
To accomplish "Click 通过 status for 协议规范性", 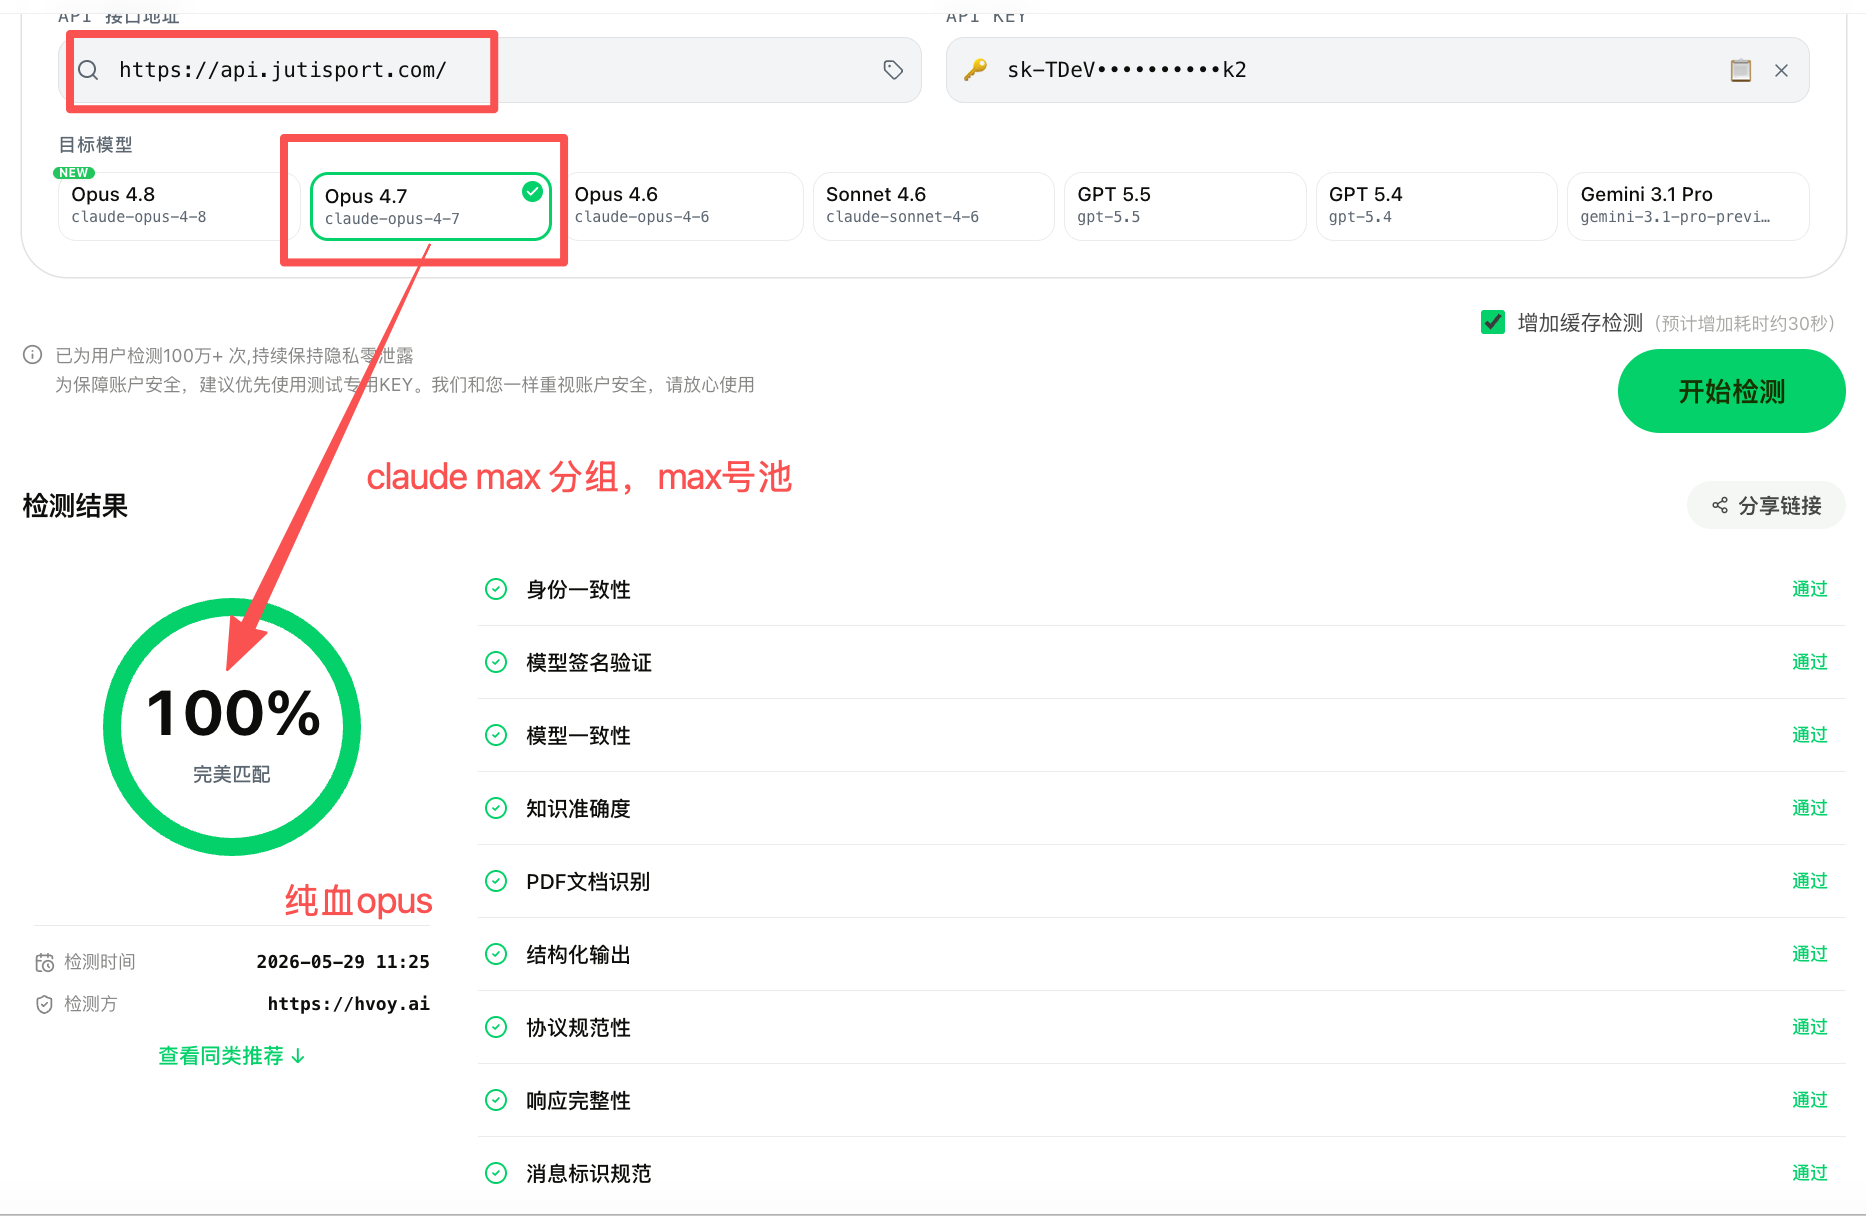I will [1809, 1027].
